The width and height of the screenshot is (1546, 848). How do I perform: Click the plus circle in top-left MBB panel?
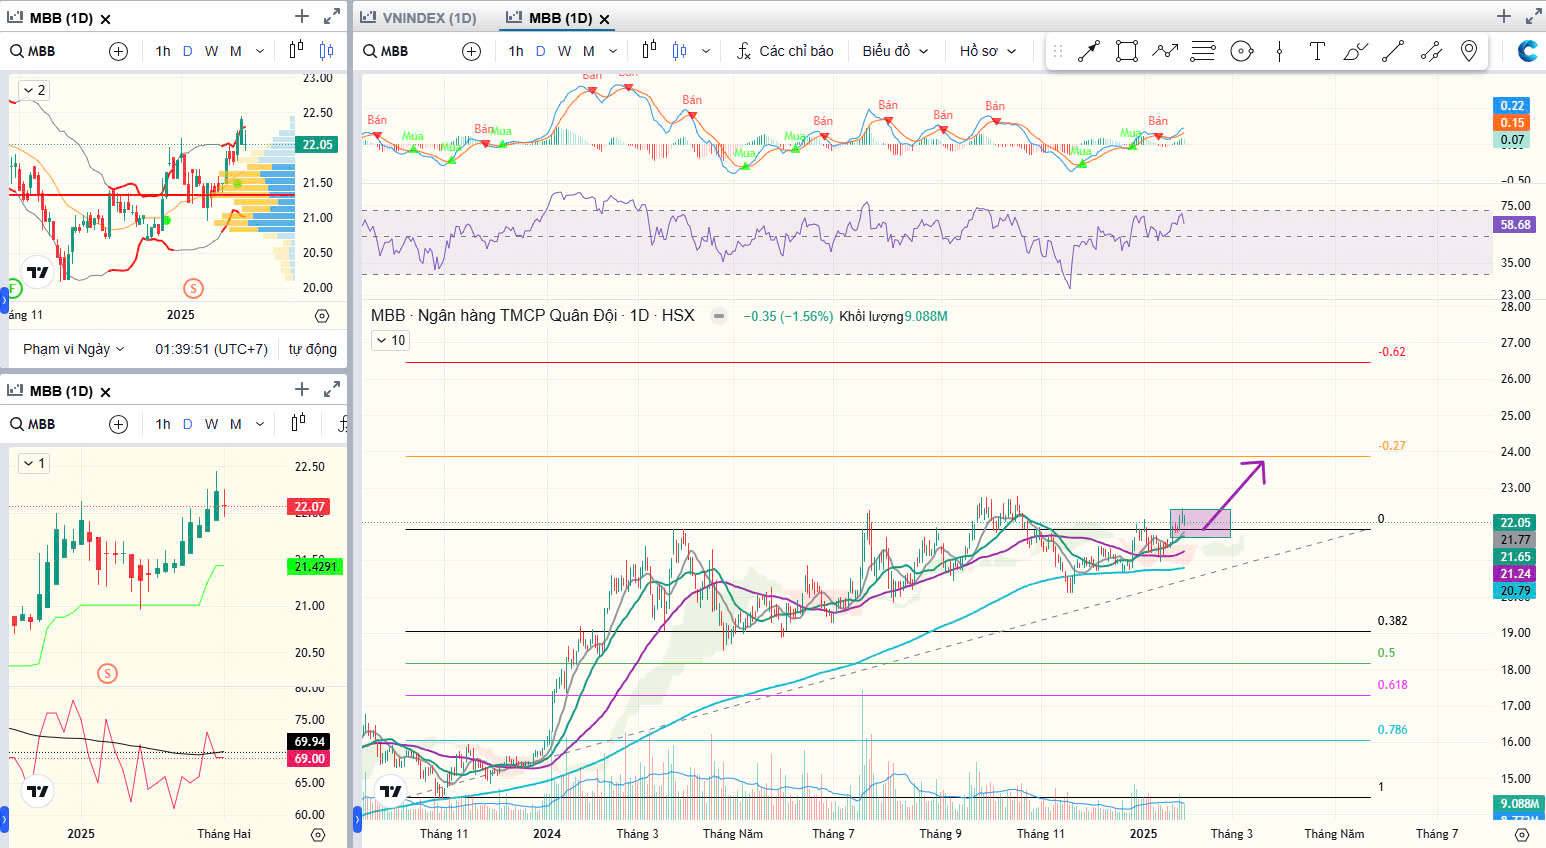(119, 51)
